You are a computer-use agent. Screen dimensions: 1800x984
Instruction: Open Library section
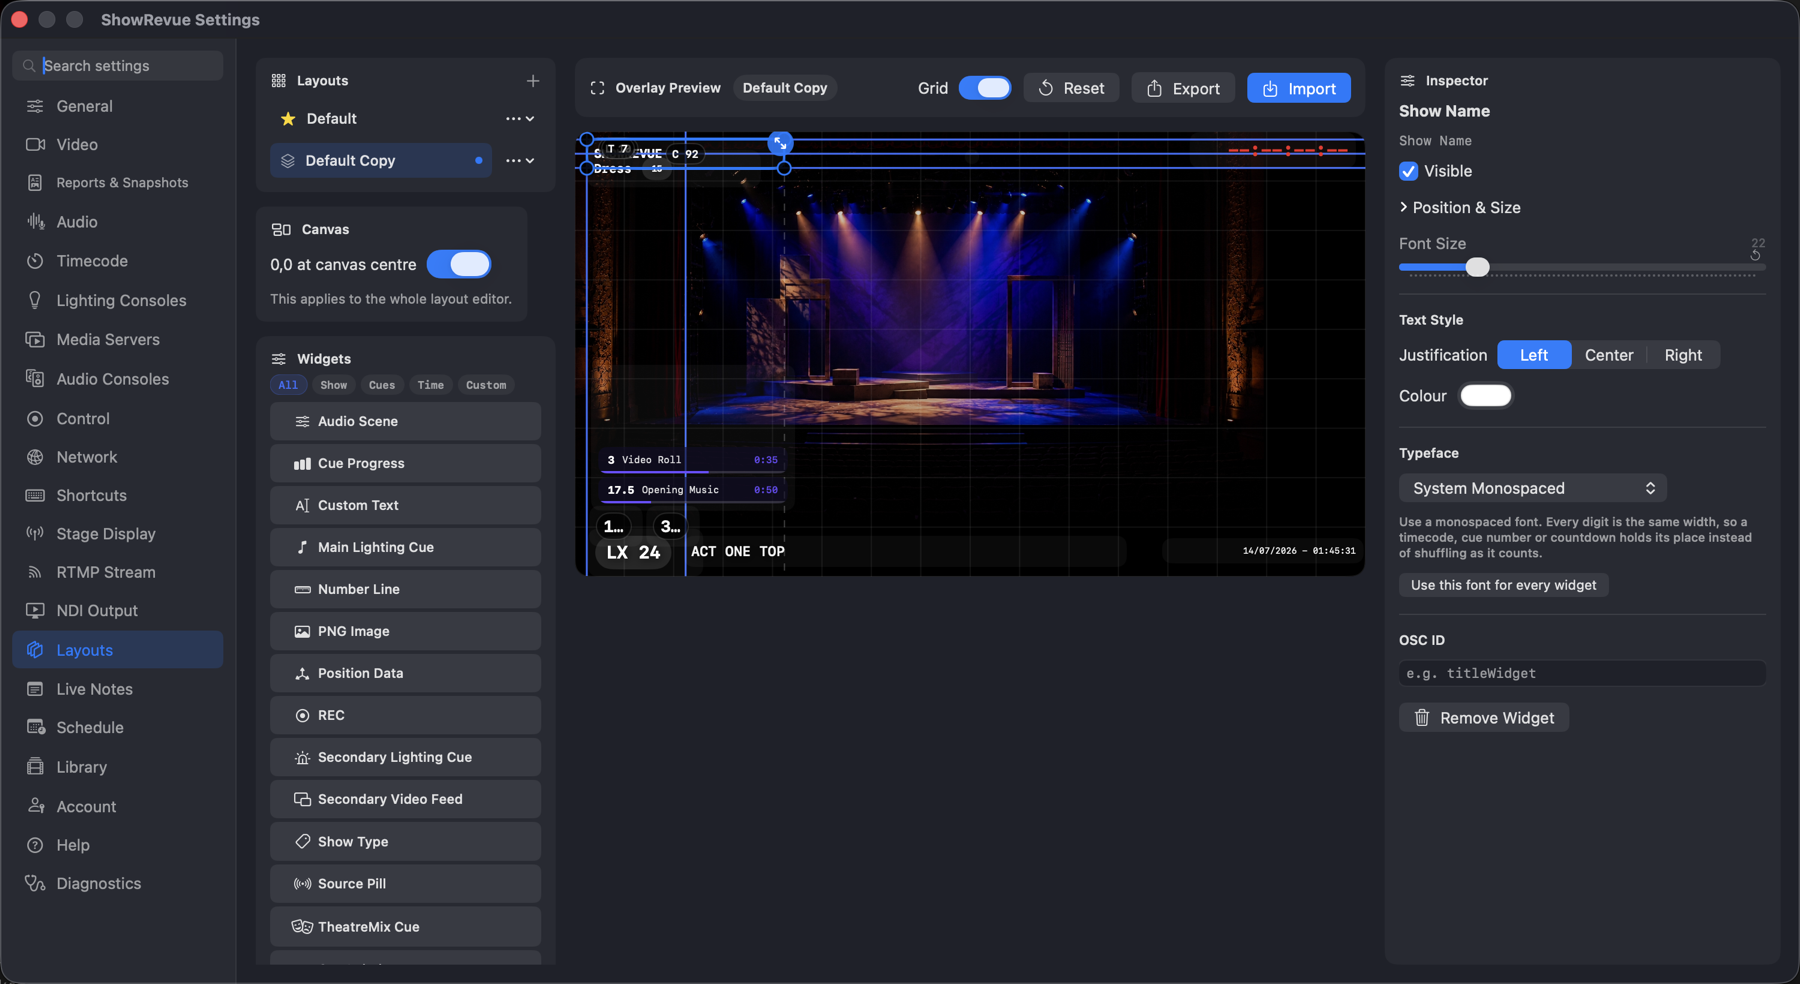point(118,767)
